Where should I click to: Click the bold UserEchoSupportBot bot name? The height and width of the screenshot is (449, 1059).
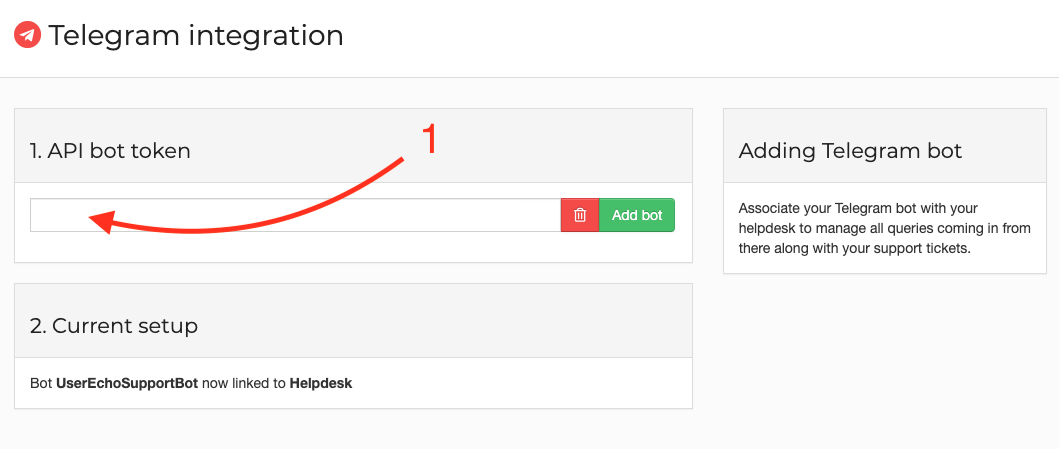pos(127,384)
